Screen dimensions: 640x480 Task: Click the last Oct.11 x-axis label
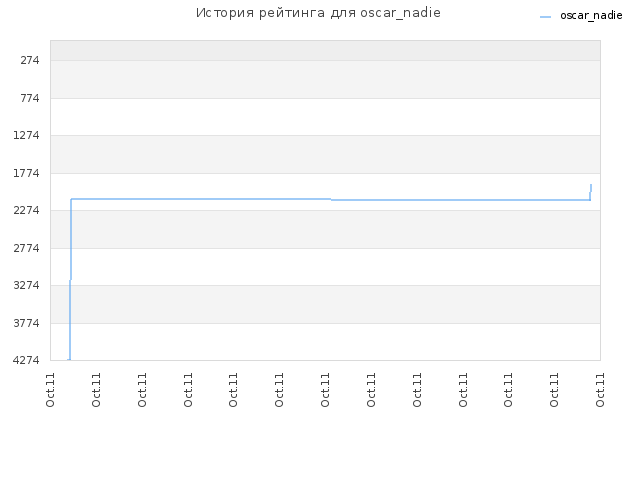(x=600, y=390)
